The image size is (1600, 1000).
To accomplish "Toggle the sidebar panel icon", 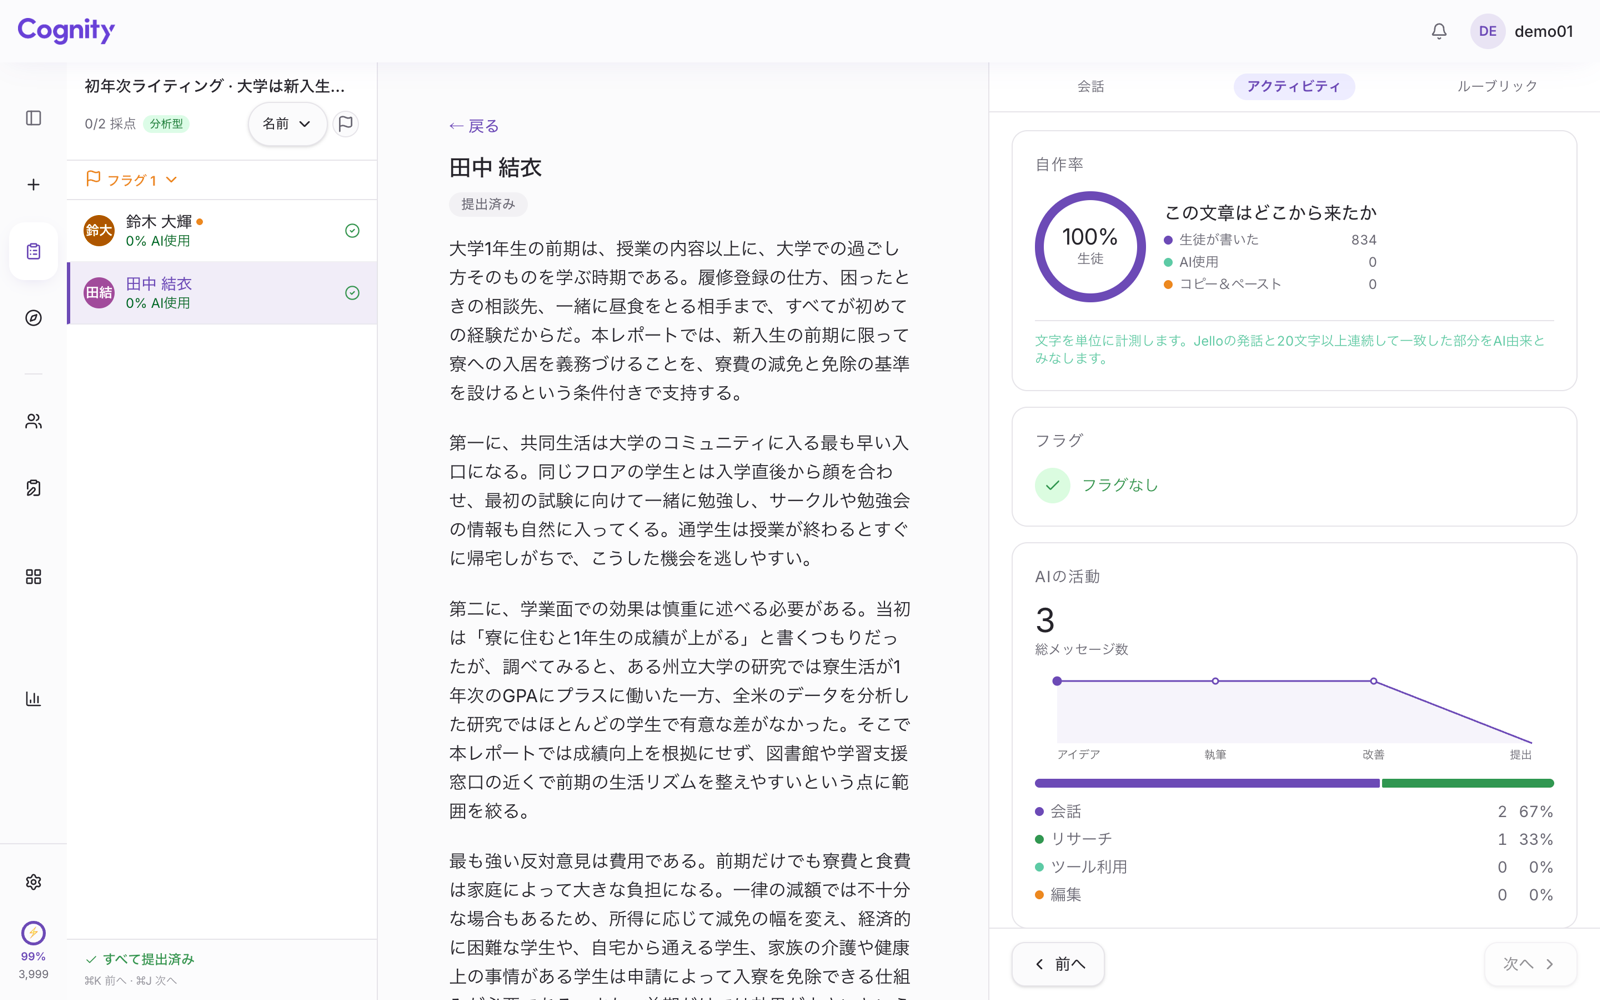I will coord(33,118).
